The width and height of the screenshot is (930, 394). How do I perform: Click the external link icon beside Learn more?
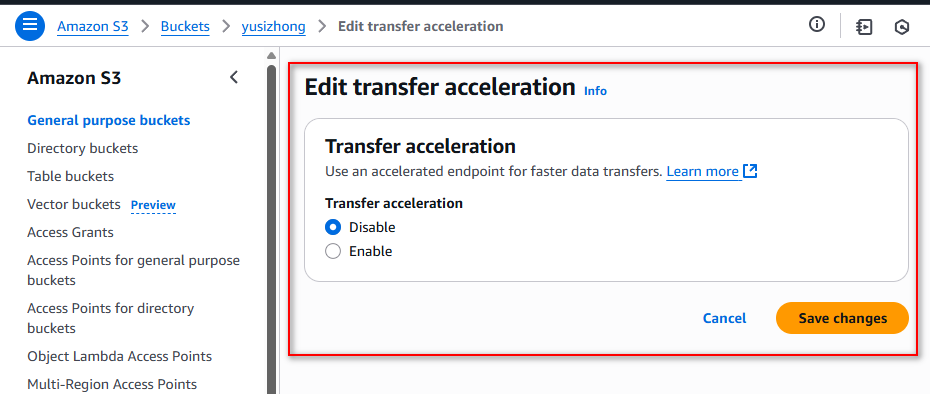point(750,171)
